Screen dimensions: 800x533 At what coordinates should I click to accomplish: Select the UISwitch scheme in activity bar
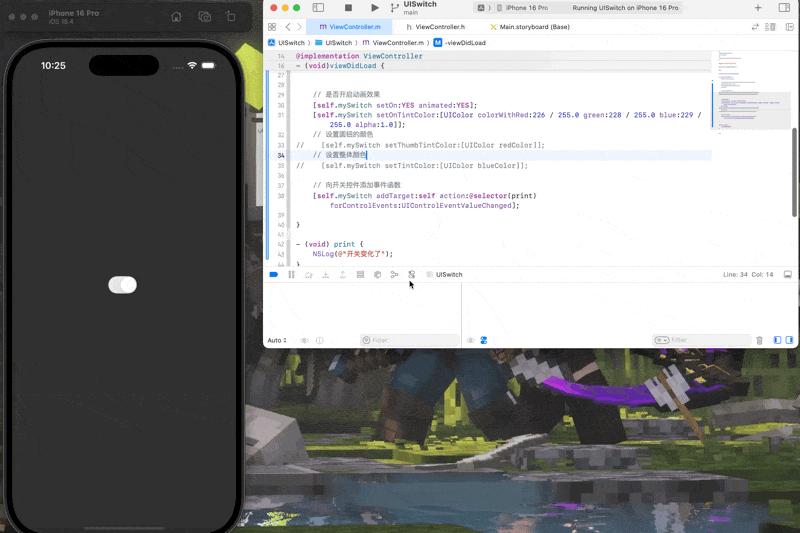(481, 8)
